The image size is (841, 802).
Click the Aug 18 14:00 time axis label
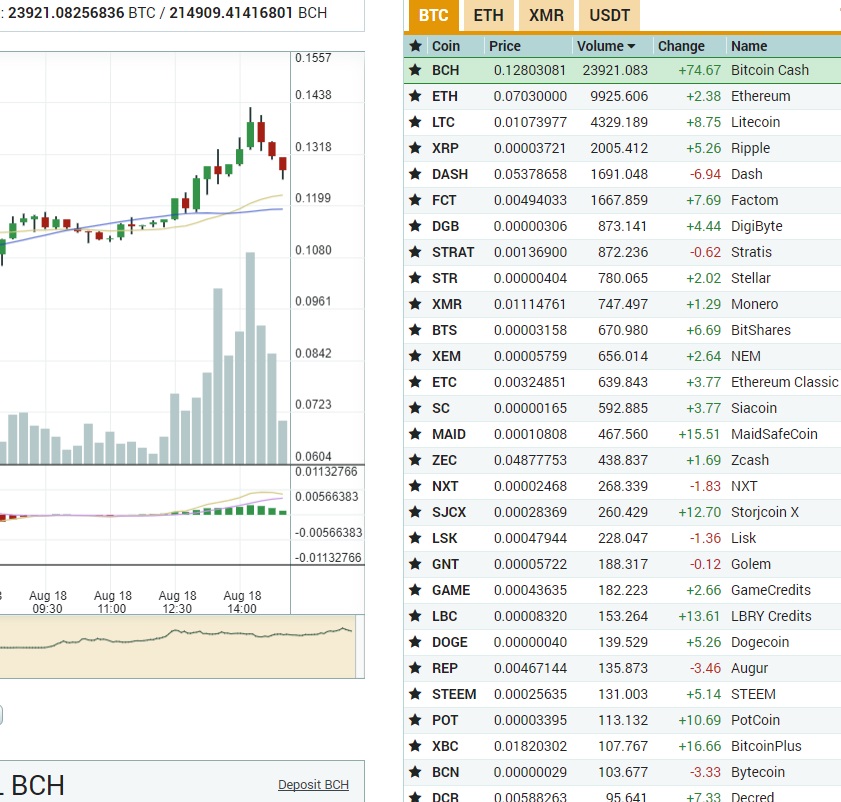point(242,602)
